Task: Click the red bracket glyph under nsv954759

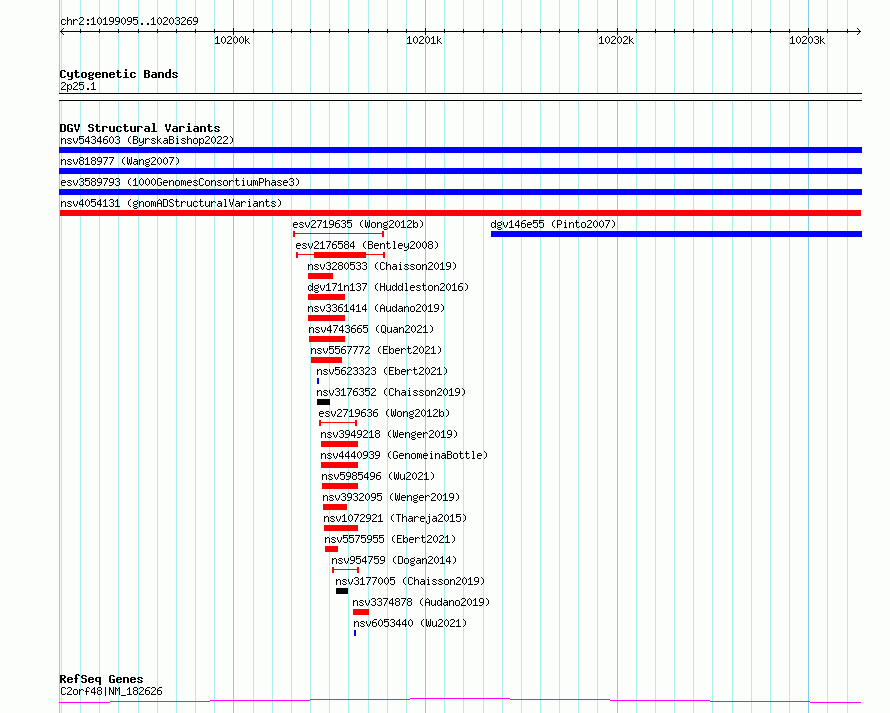Action: 346,570
